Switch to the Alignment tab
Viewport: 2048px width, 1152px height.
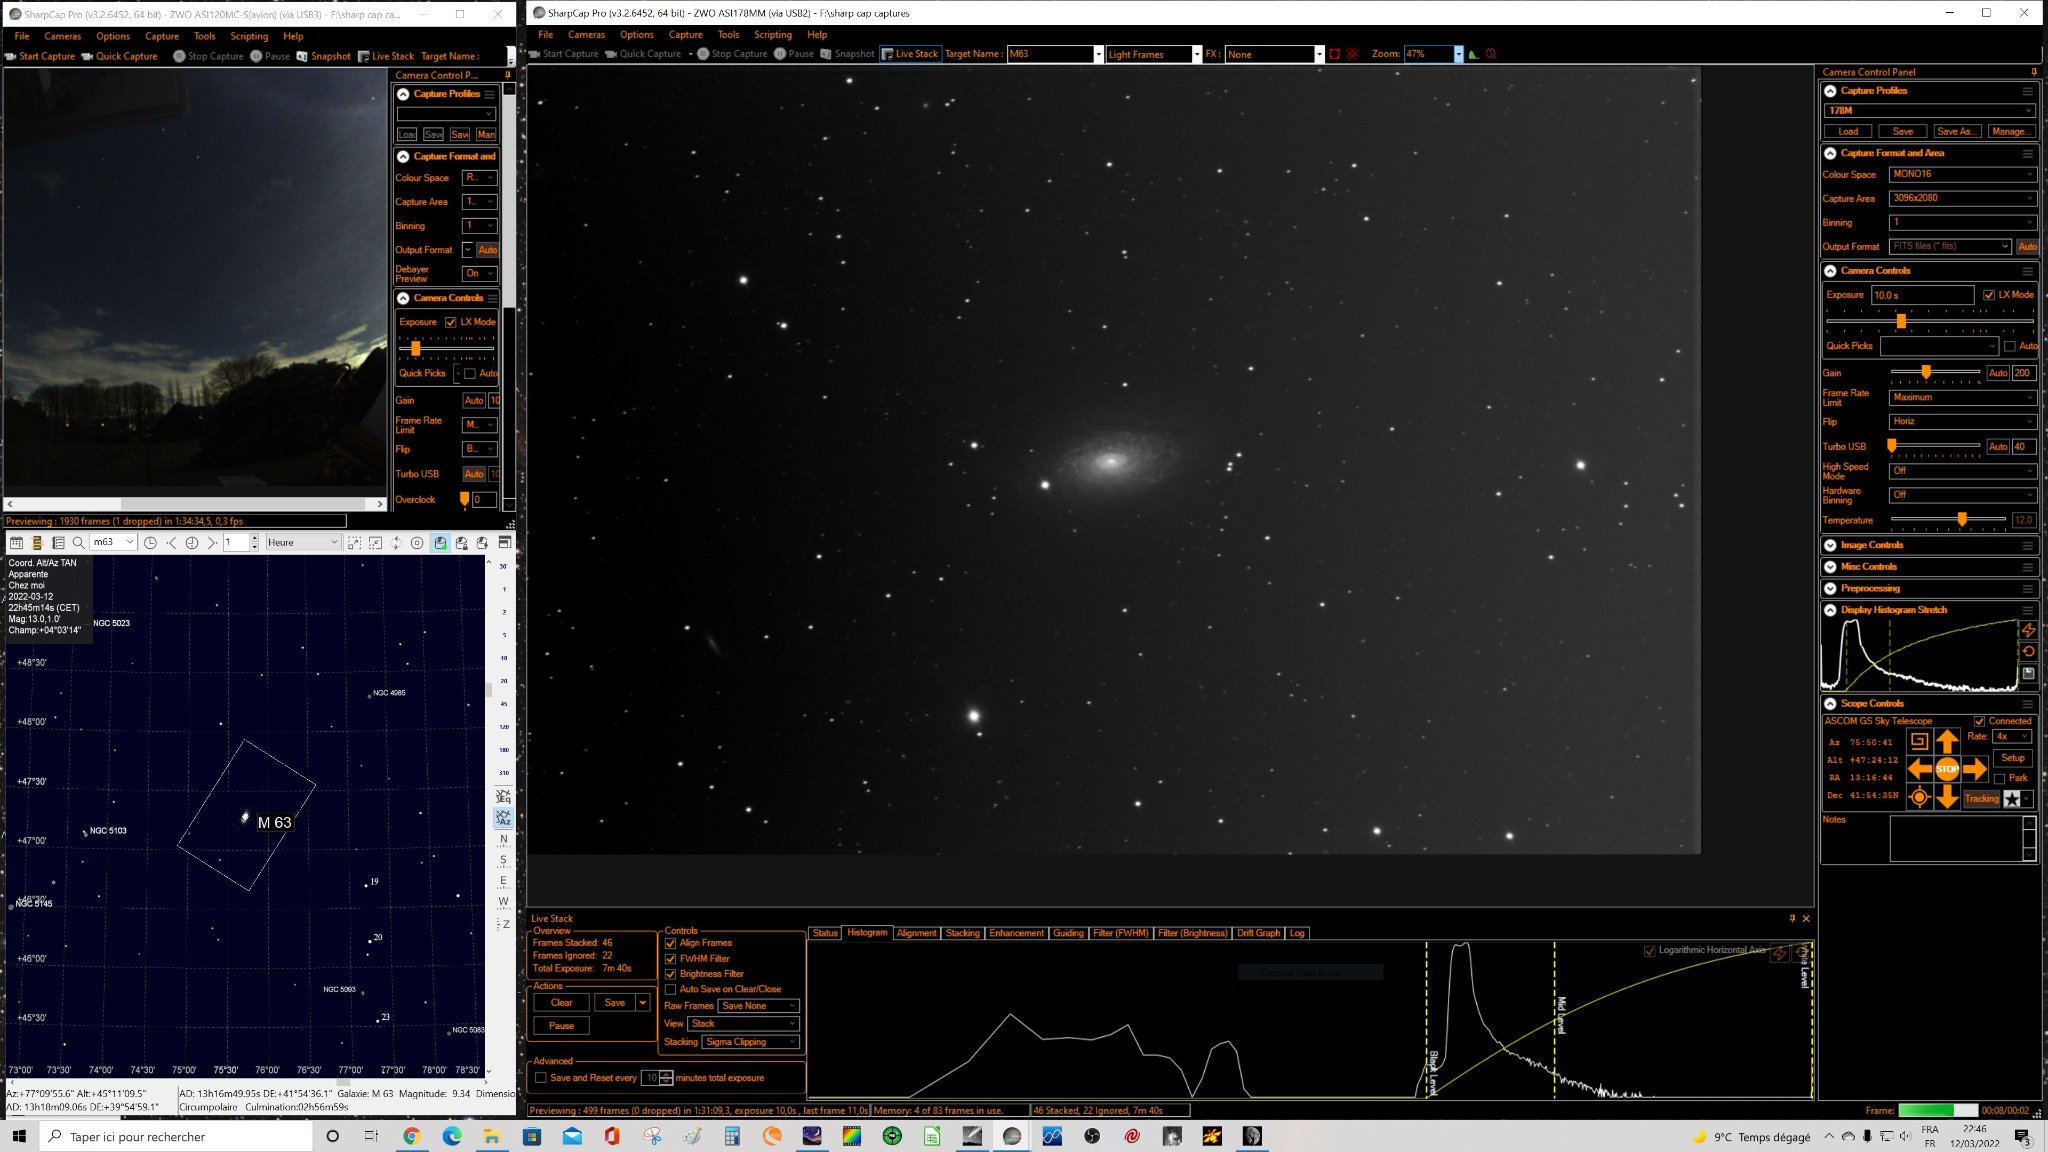click(916, 933)
